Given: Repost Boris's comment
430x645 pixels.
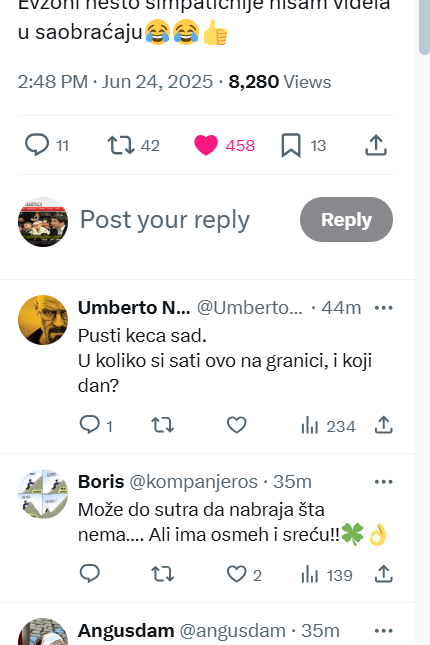Looking at the screenshot, I should (163, 574).
